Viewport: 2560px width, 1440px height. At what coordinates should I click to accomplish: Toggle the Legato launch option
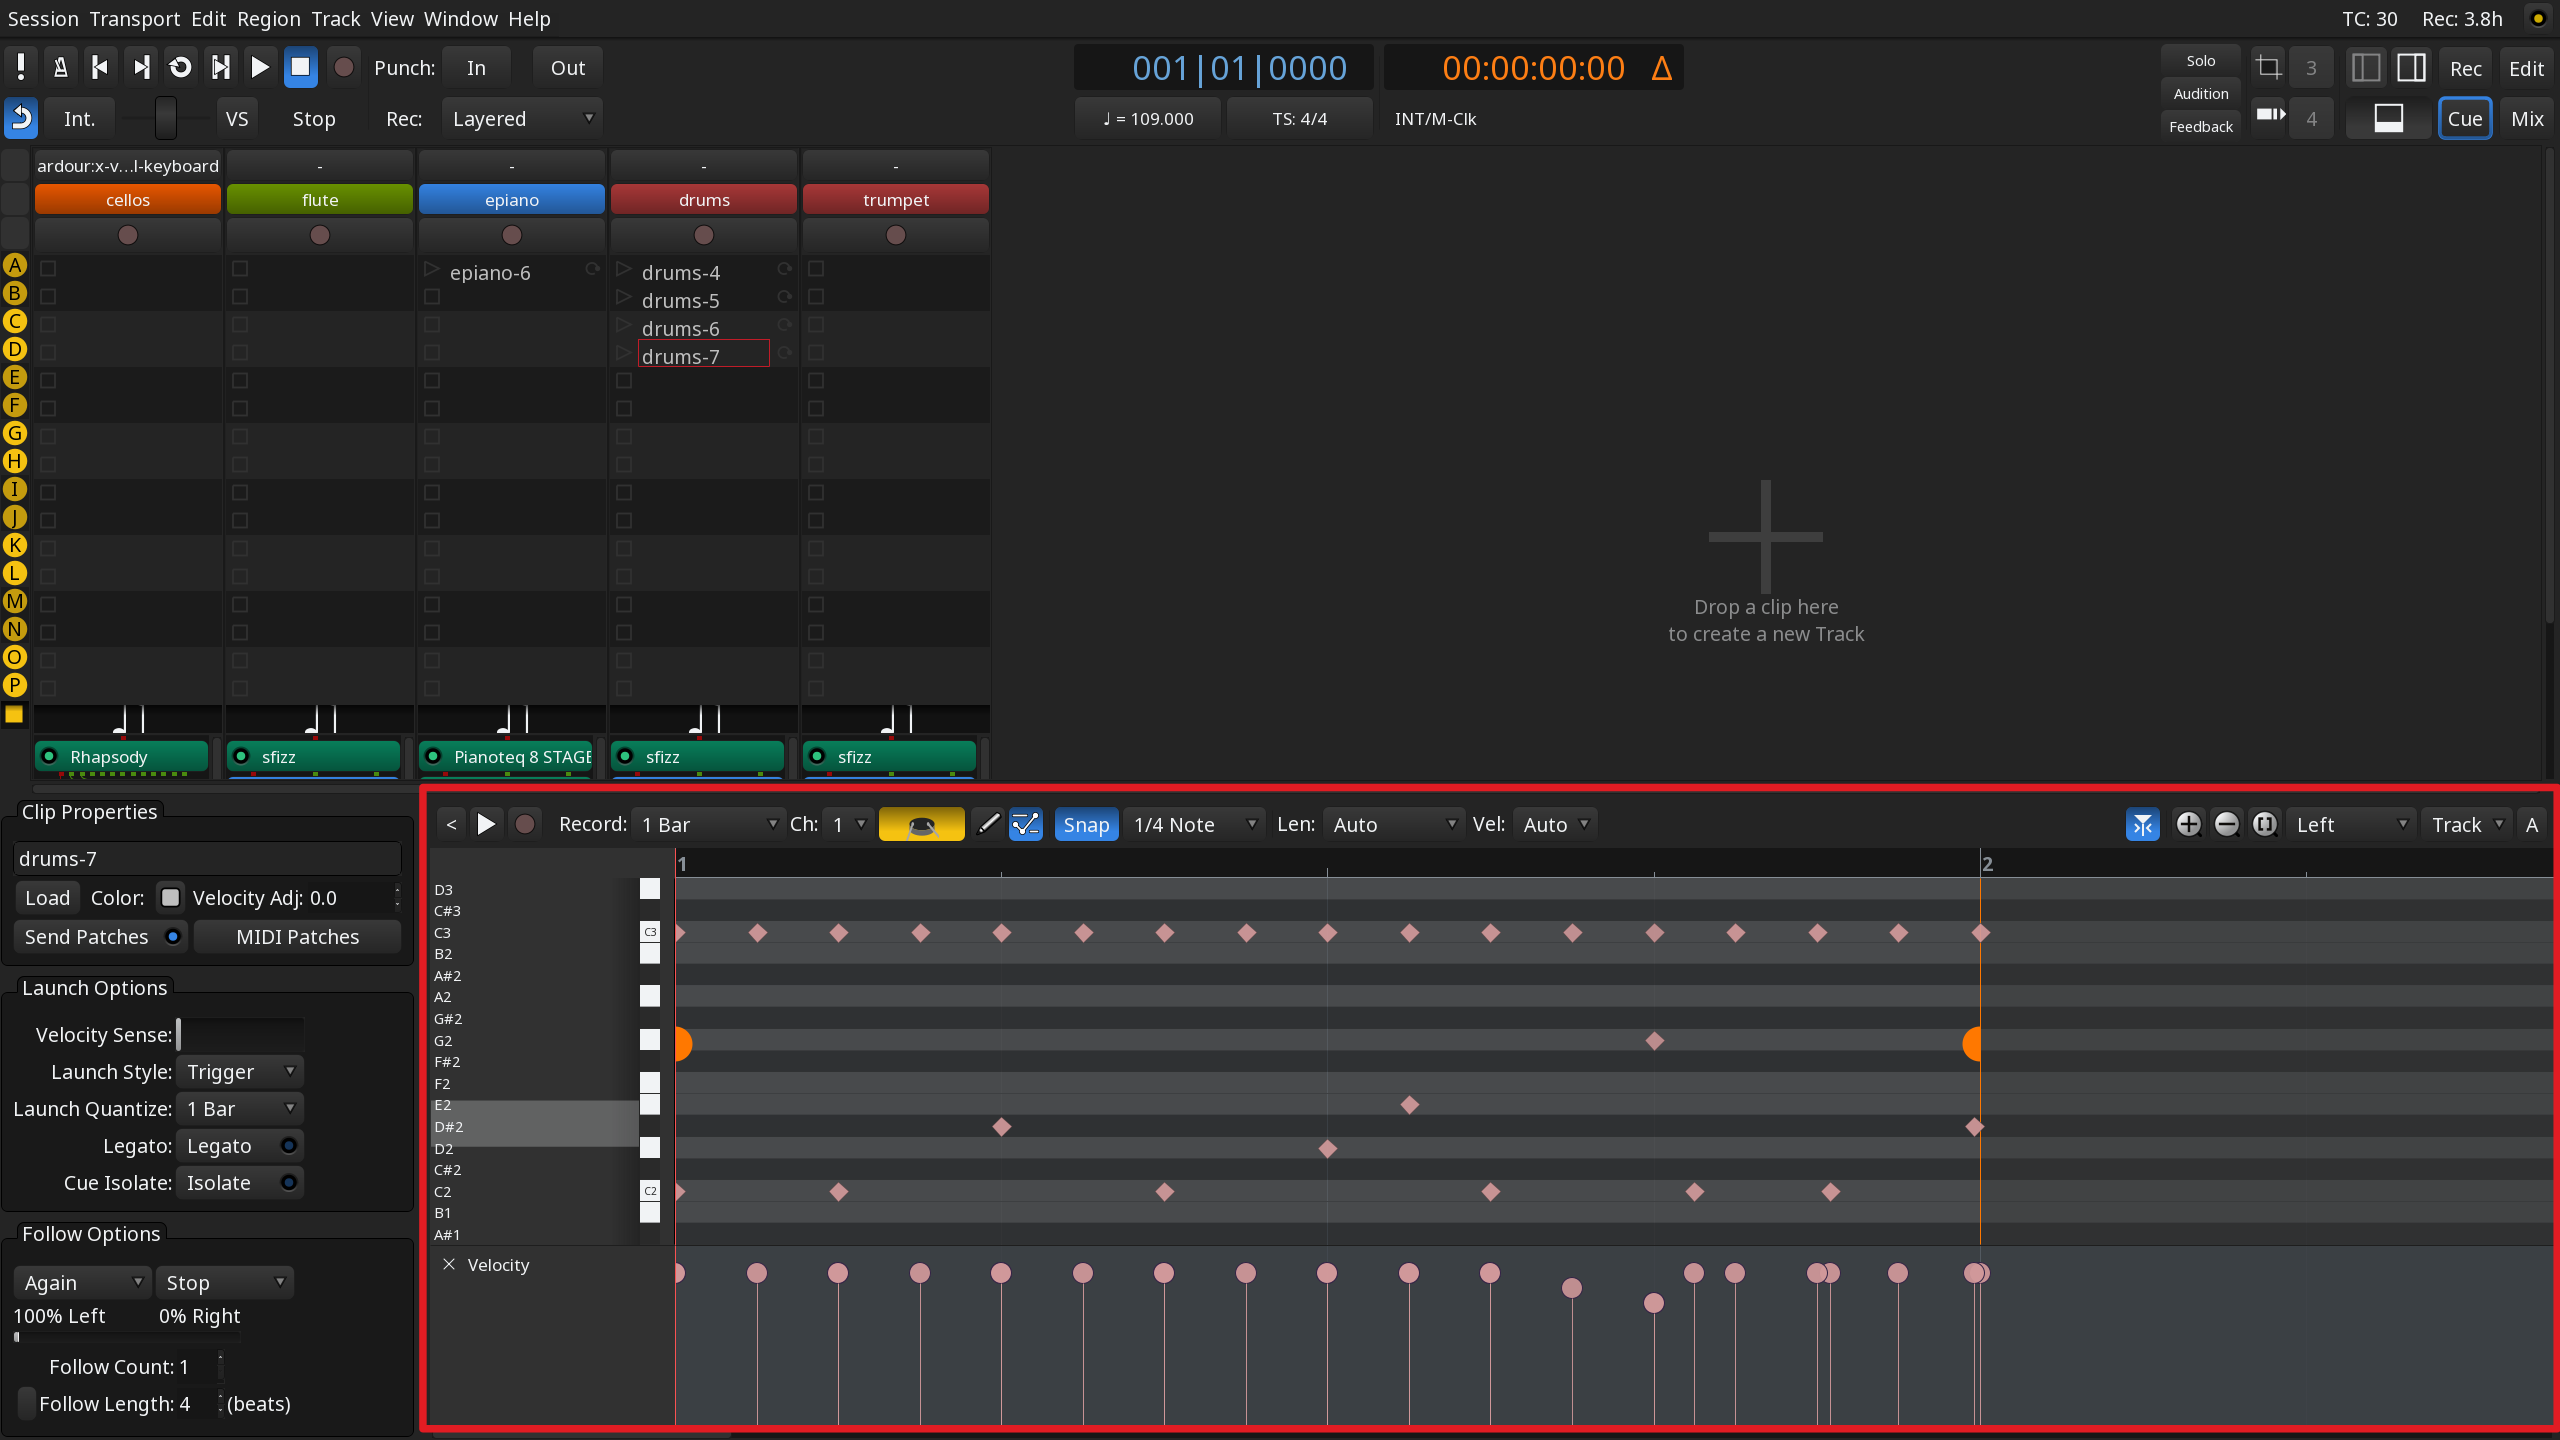[239, 1145]
